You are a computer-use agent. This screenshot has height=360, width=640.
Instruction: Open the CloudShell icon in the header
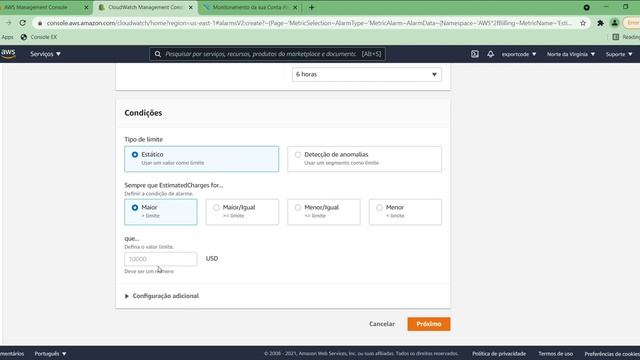click(475, 54)
